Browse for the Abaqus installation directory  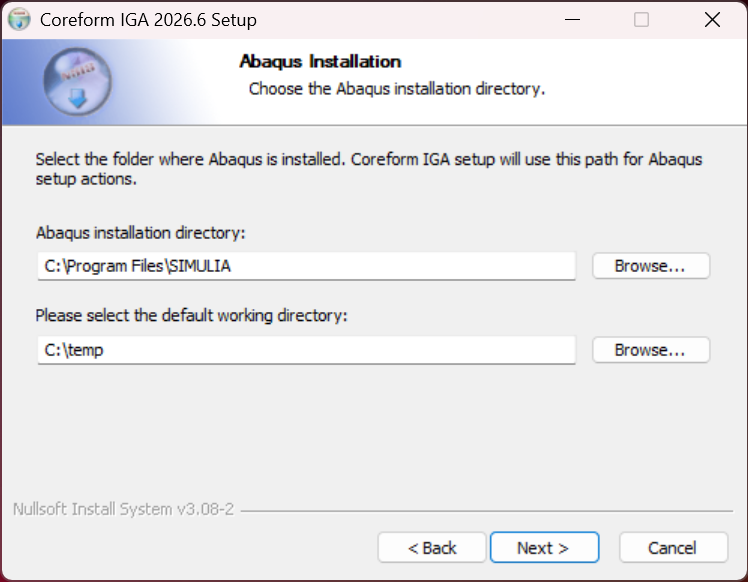pyautogui.click(x=651, y=266)
